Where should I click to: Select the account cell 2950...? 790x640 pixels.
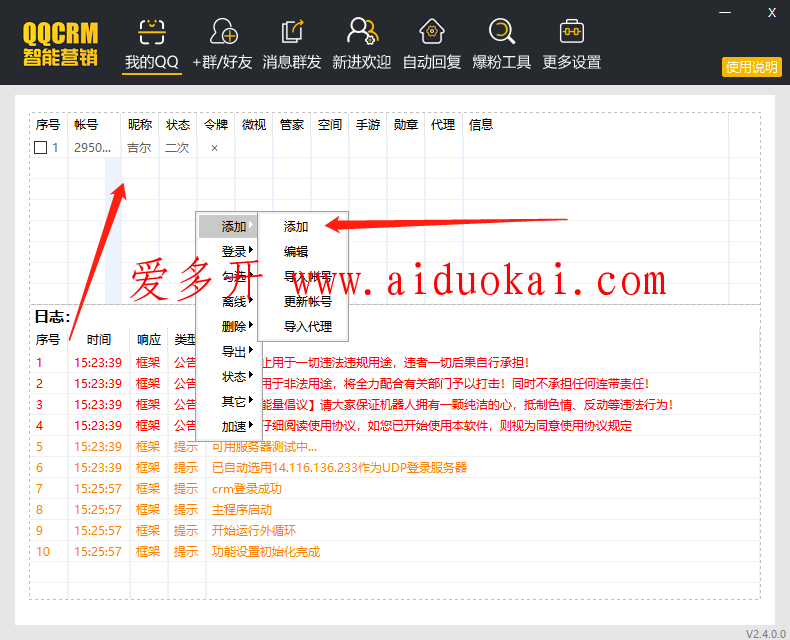tap(93, 148)
